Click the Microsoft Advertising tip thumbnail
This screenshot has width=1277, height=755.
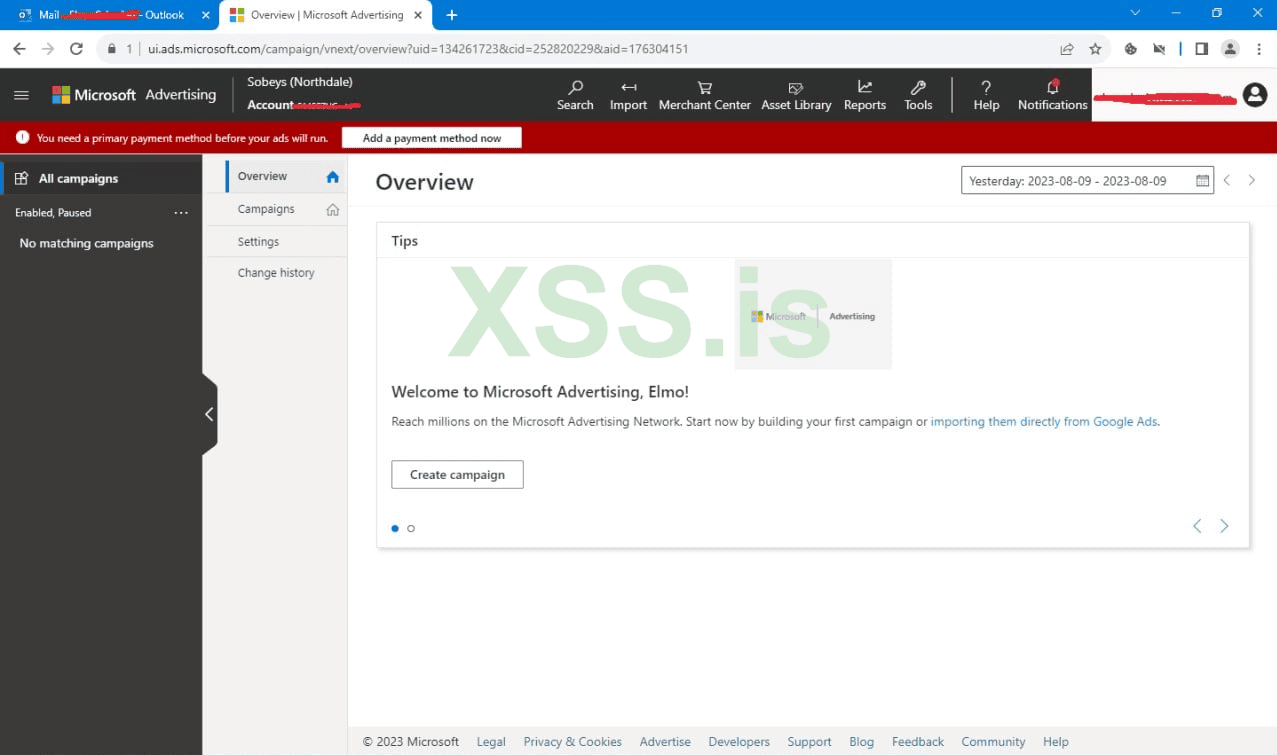point(813,315)
